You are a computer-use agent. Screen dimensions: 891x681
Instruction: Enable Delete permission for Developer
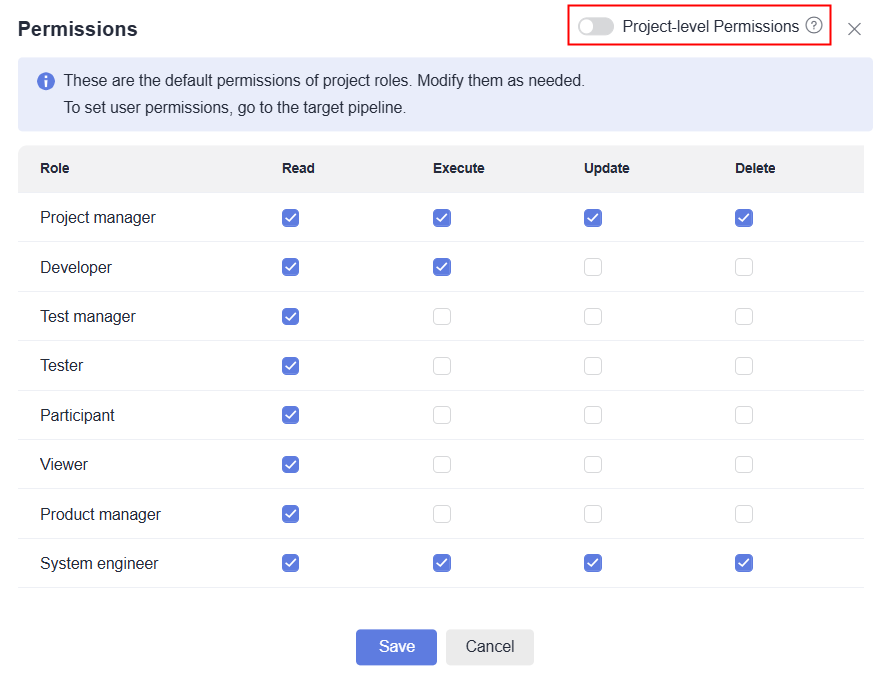pyautogui.click(x=744, y=267)
